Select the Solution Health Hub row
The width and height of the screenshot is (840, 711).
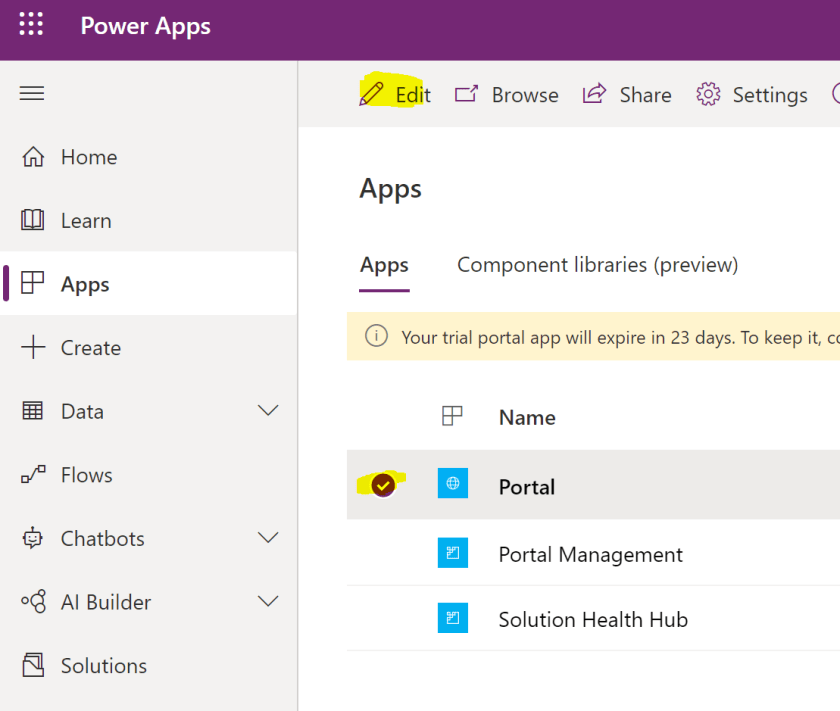[x=593, y=619]
